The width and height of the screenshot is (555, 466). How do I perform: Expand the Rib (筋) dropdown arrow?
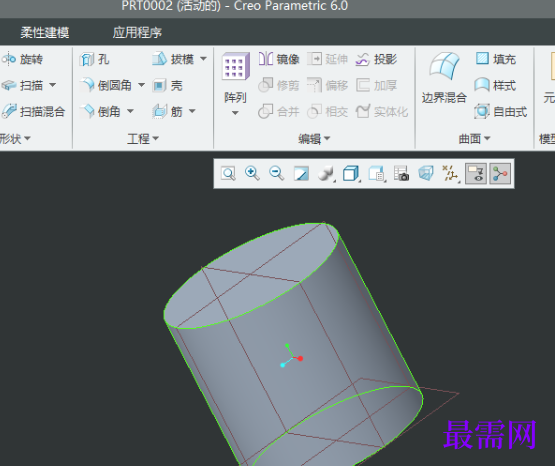[192, 111]
